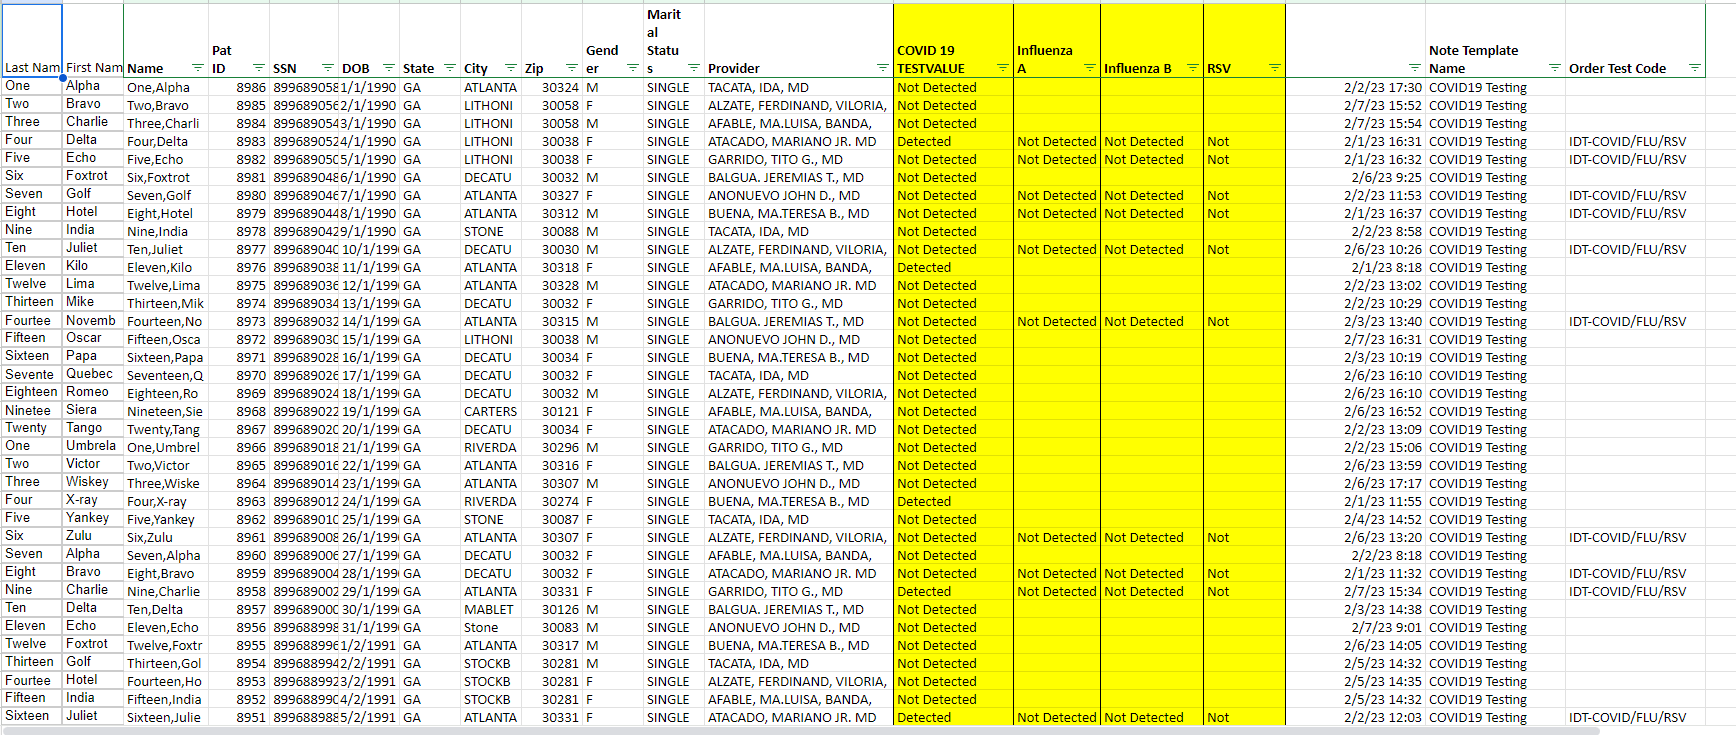The image size is (1736, 735).
Task: Open the COVID 19 TESTVALUE filter arrow
Action: coord(1002,68)
